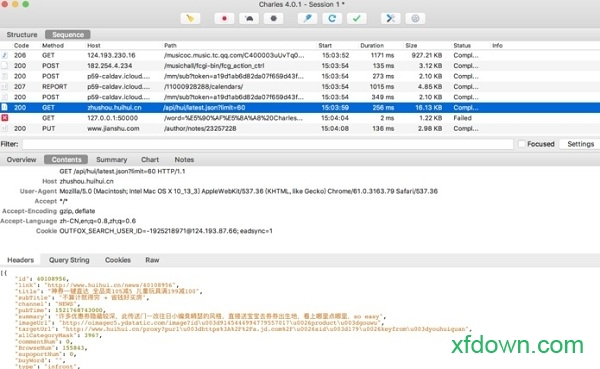Click into the Filter input field
Image resolution: width=600 pixels, height=369 pixels.
[267, 144]
